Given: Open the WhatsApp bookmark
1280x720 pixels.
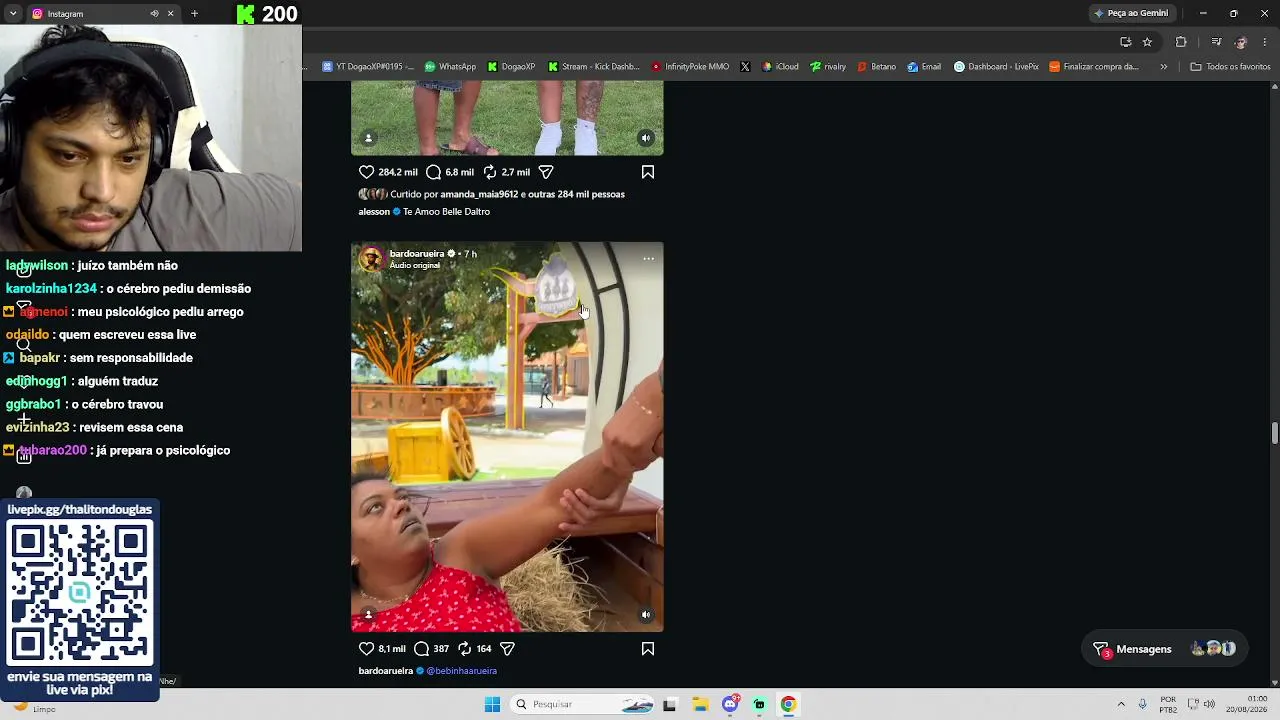Looking at the screenshot, I should coord(450,67).
